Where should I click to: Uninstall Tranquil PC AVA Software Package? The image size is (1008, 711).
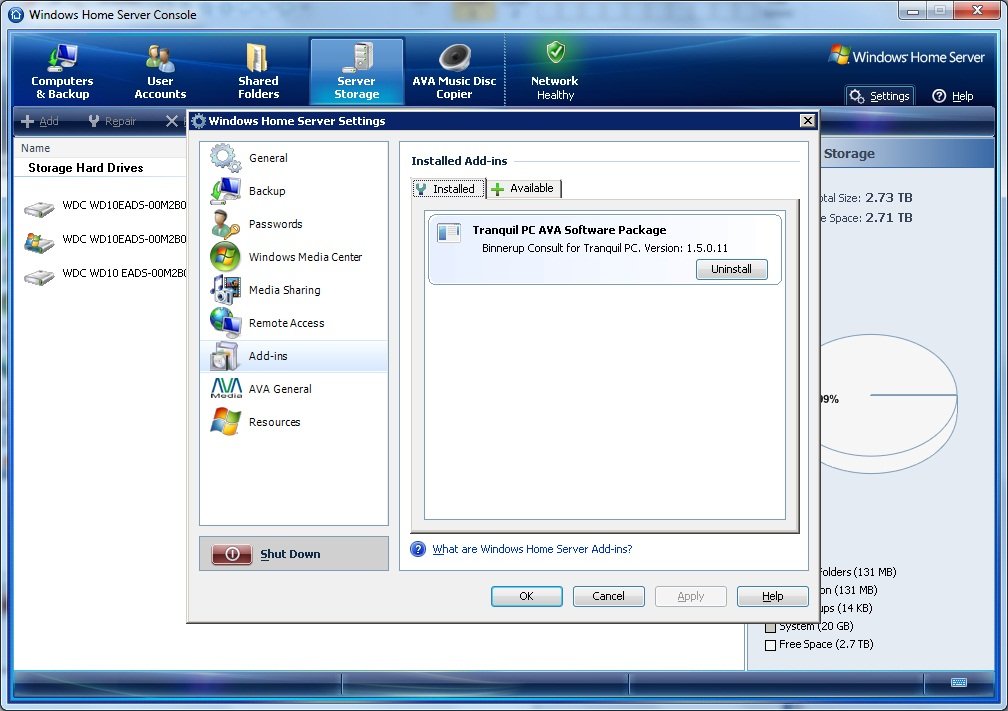(732, 269)
